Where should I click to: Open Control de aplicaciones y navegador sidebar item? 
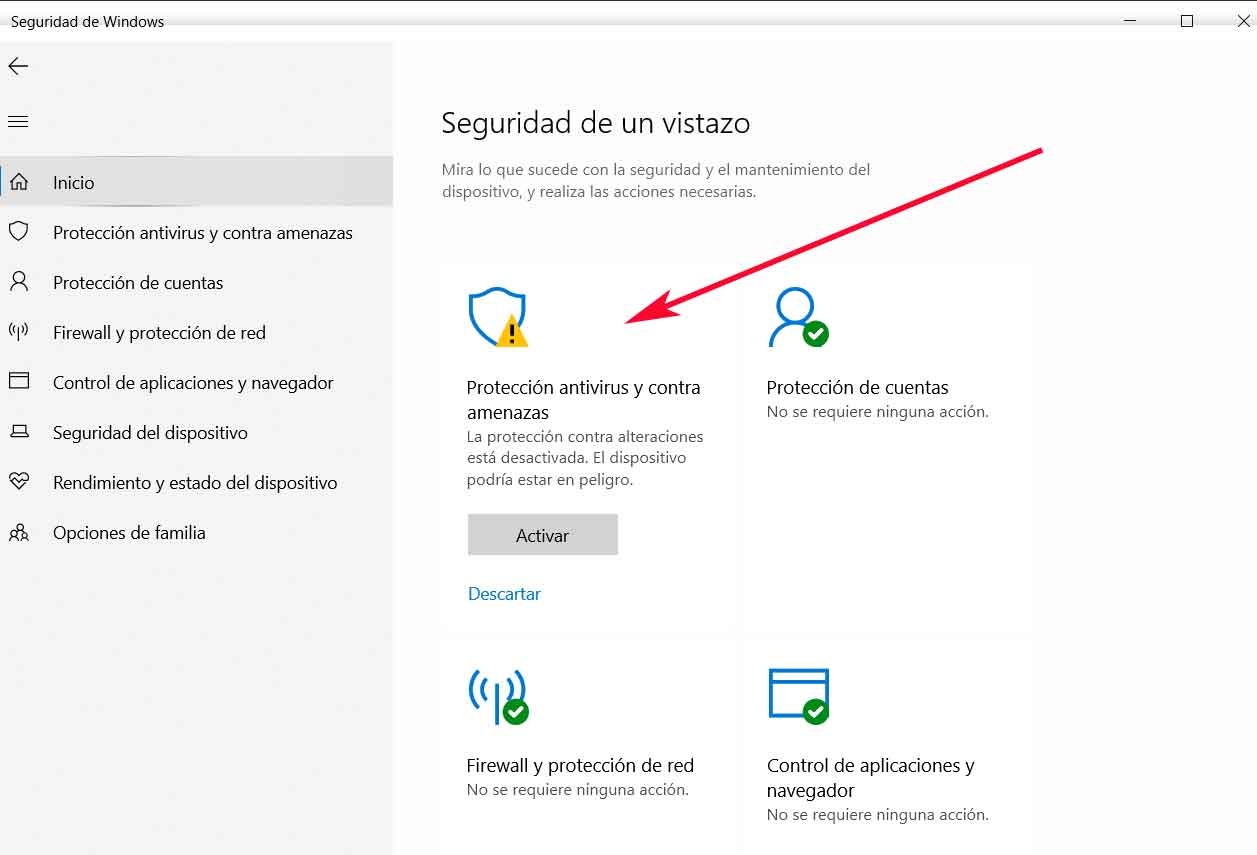click(x=196, y=382)
